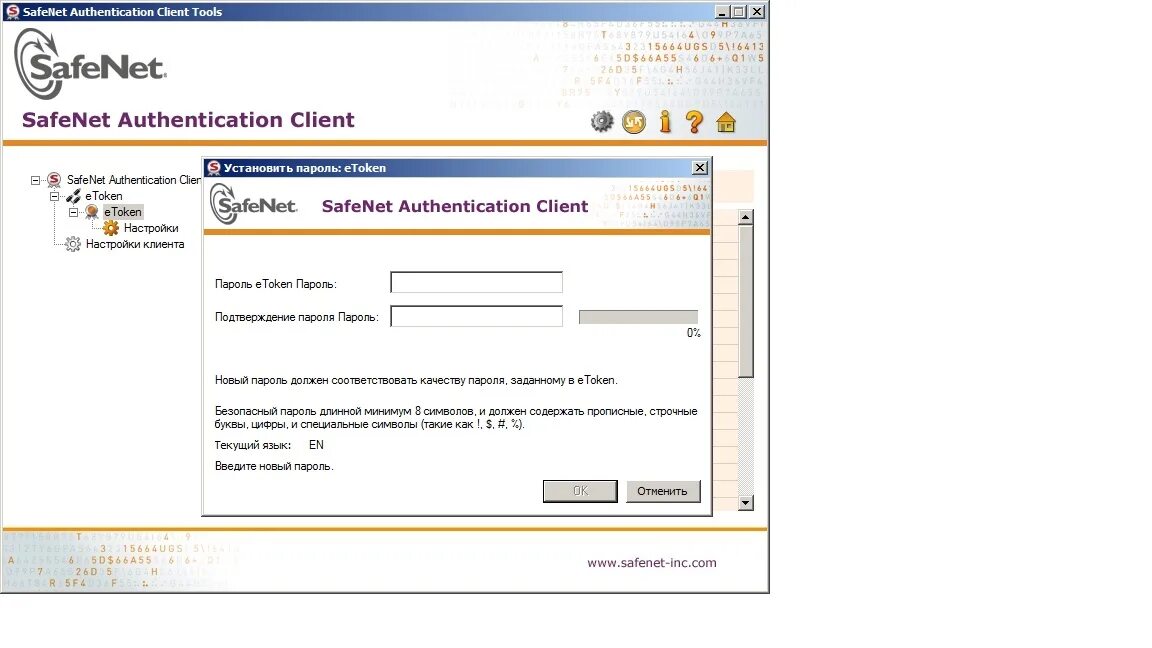
Task: Click the Настройки клиента gear icon
Action: coord(73,245)
